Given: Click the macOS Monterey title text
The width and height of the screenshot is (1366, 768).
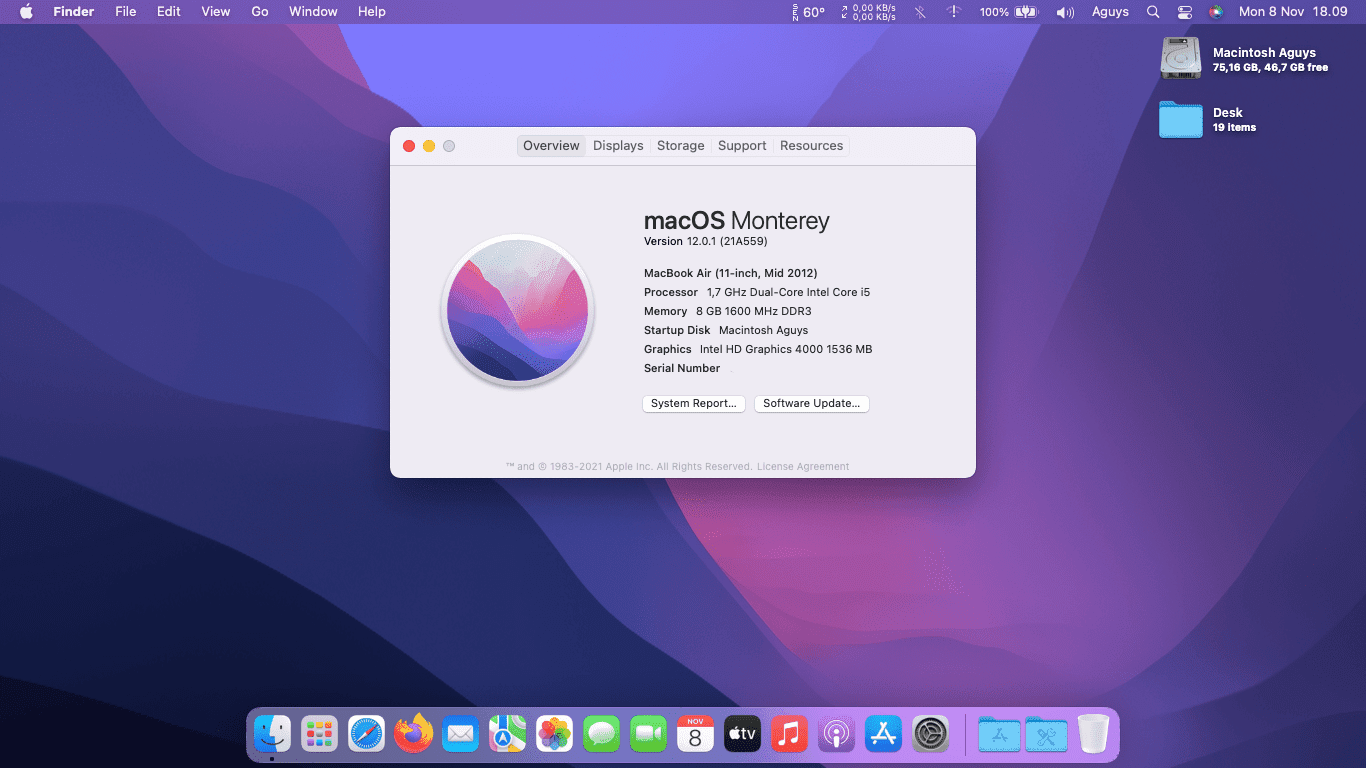Looking at the screenshot, I should tap(737, 221).
